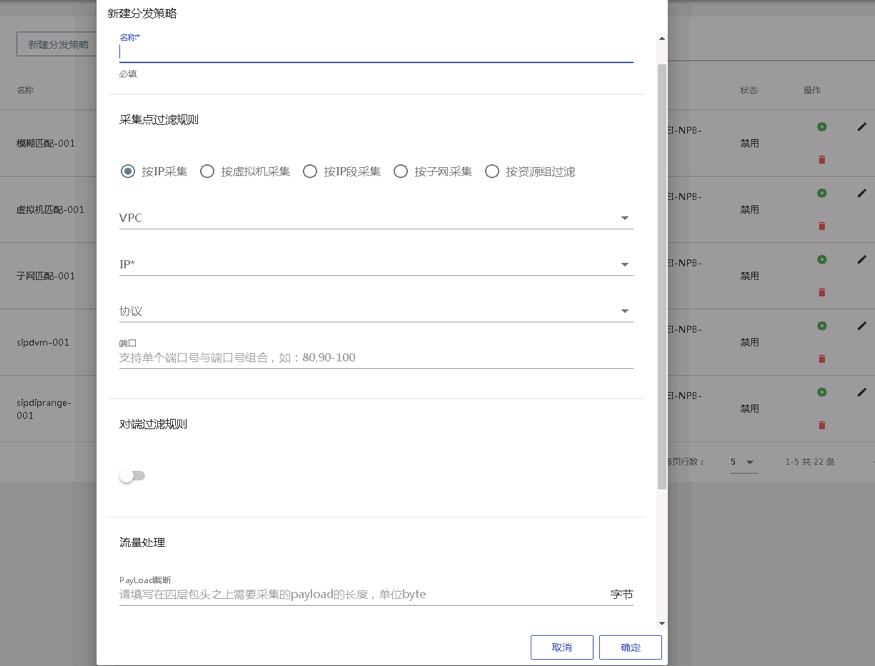Open the page size selector showing 5
The image size is (875, 666).
coord(744,462)
